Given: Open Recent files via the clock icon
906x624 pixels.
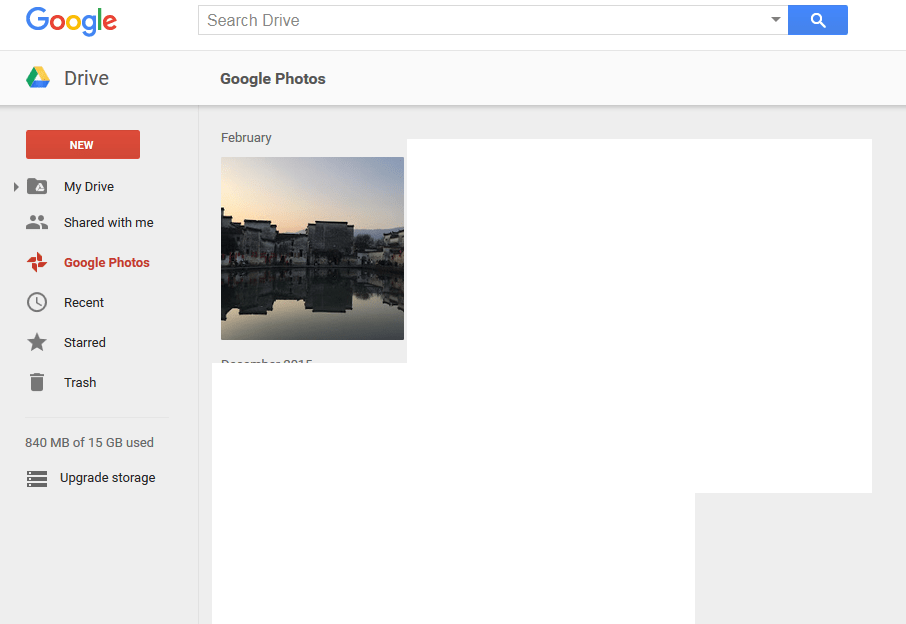Looking at the screenshot, I should pos(37,302).
